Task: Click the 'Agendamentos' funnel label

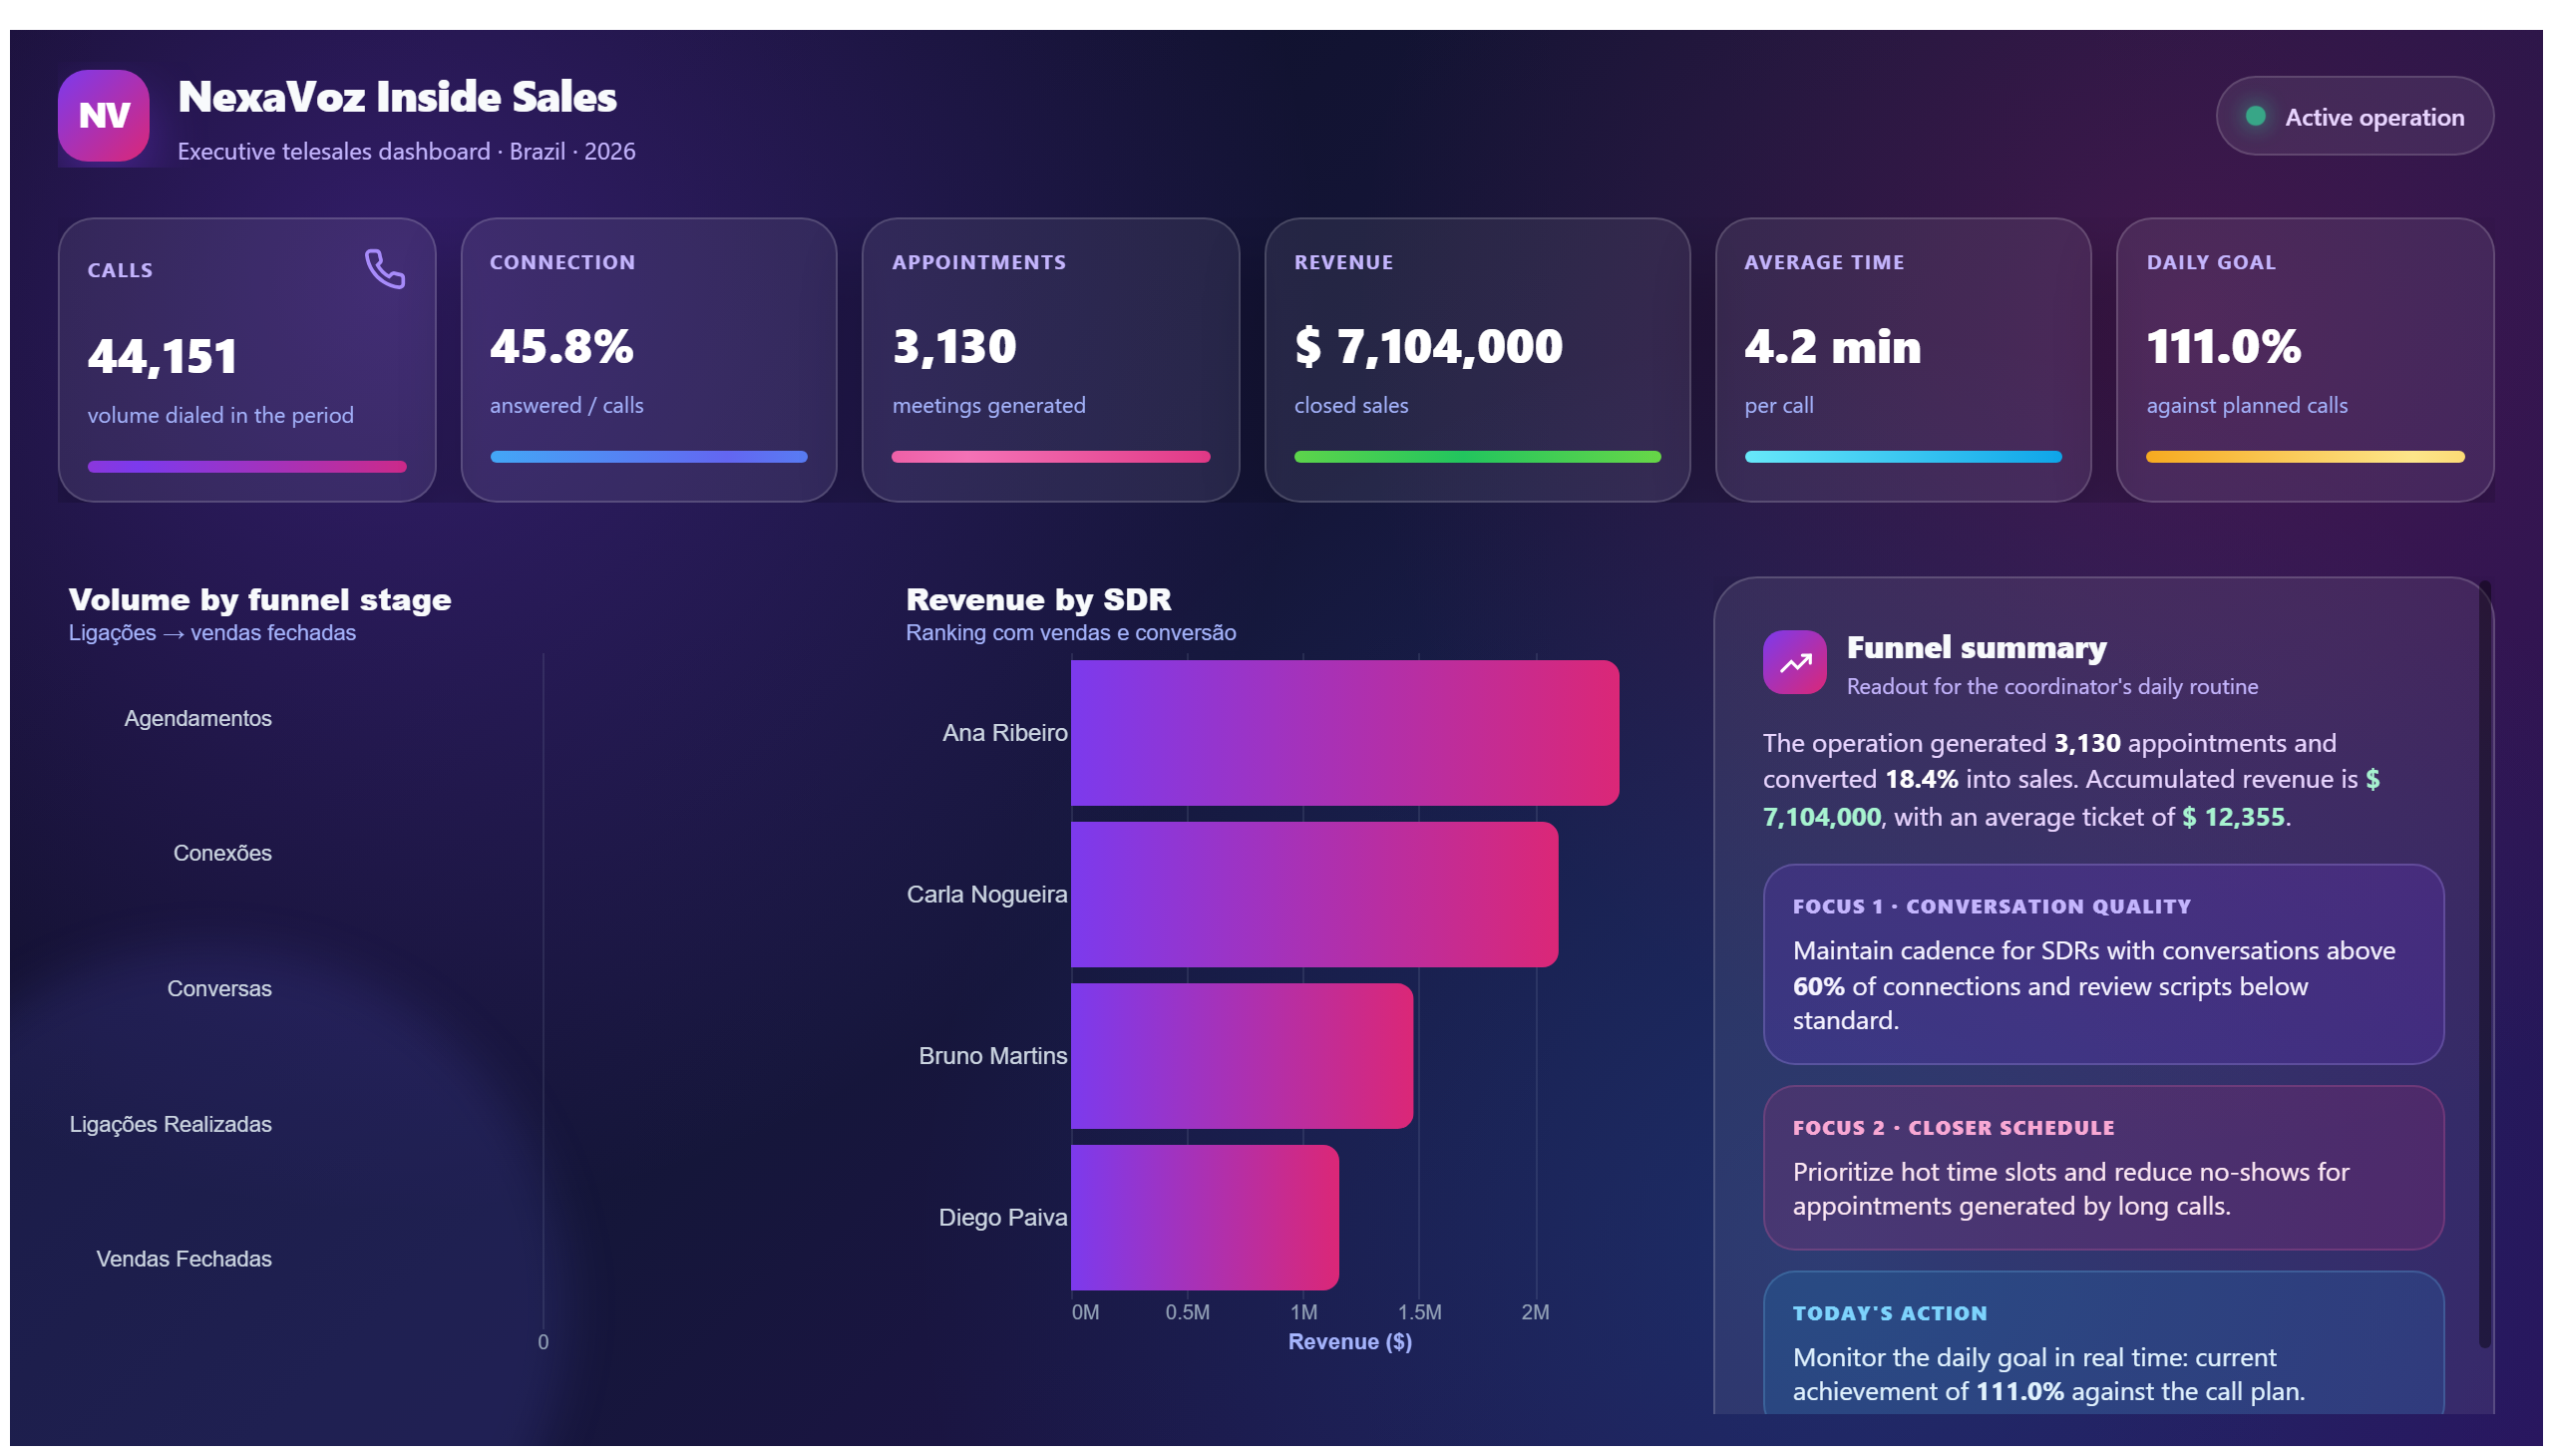Action: [198, 718]
